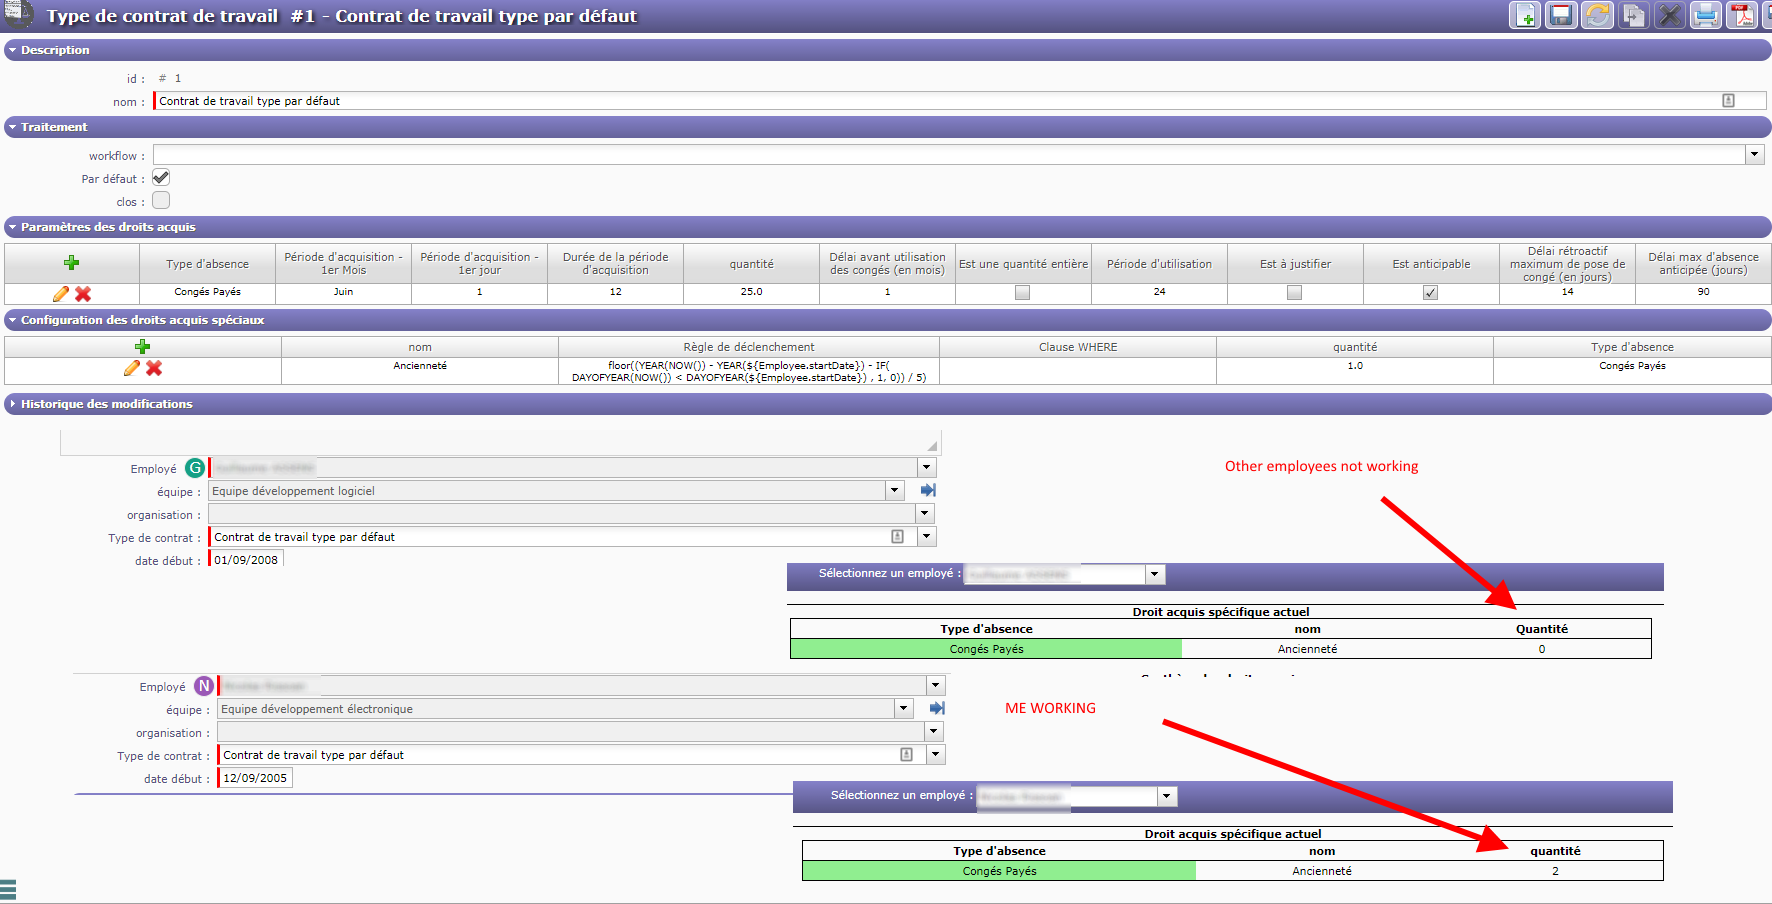Delete the Ancienneté special right row
Image resolution: width=1772 pixels, height=904 pixels.
[154, 368]
